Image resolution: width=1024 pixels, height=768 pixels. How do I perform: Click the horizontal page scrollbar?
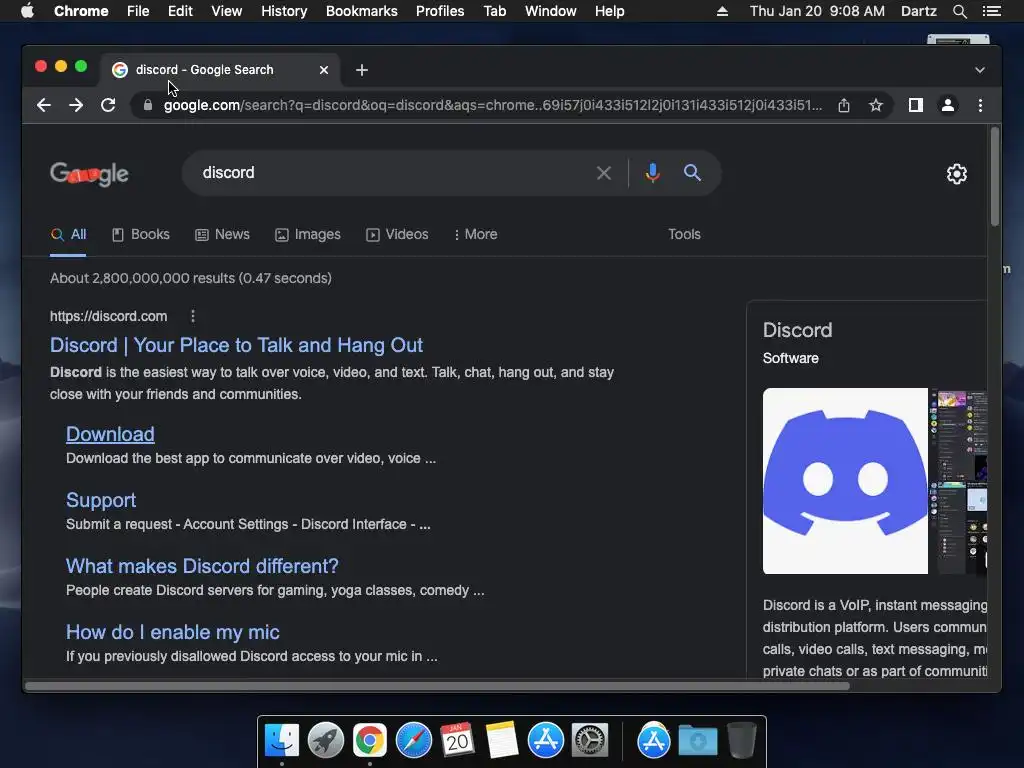point(437,686)
